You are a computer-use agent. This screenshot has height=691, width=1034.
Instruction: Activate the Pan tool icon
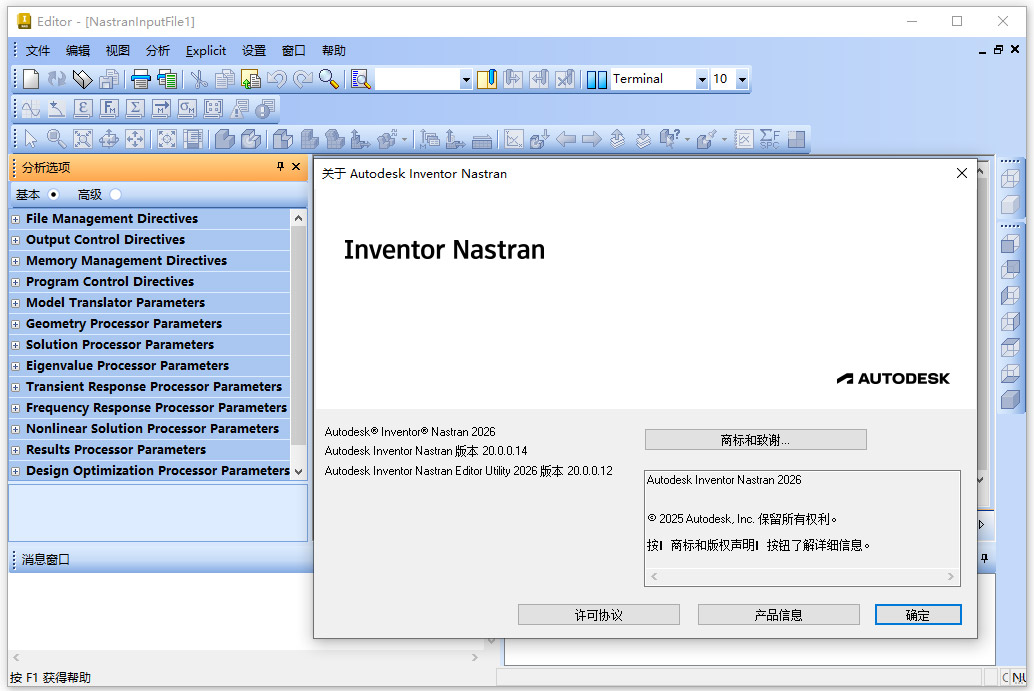[x=135, y=139]
